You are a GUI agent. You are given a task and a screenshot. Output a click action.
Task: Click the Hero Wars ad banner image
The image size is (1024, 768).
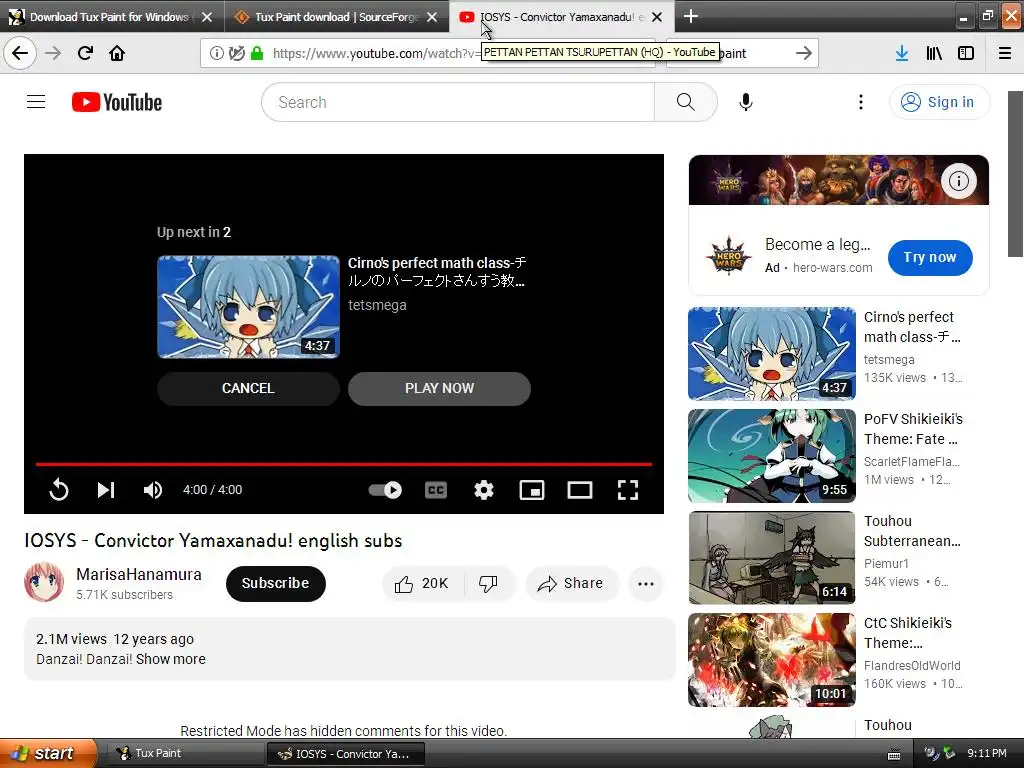839,180
